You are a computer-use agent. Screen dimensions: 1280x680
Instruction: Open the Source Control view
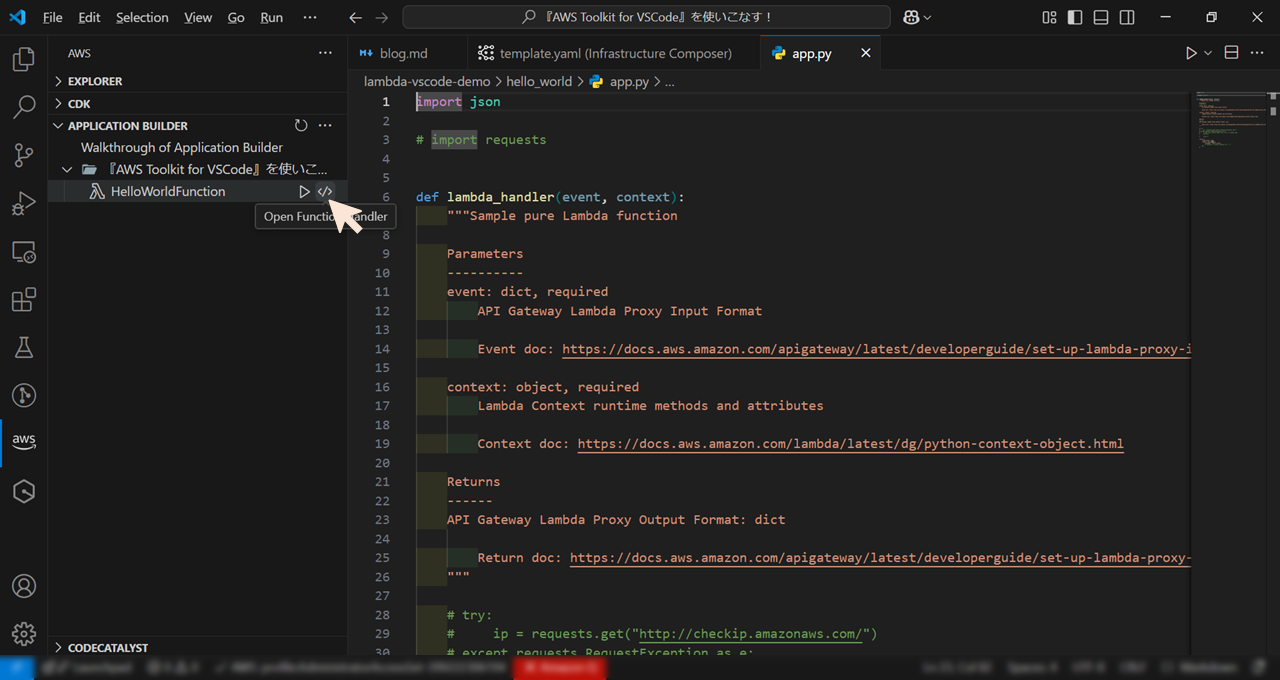[x=24, y=155]
